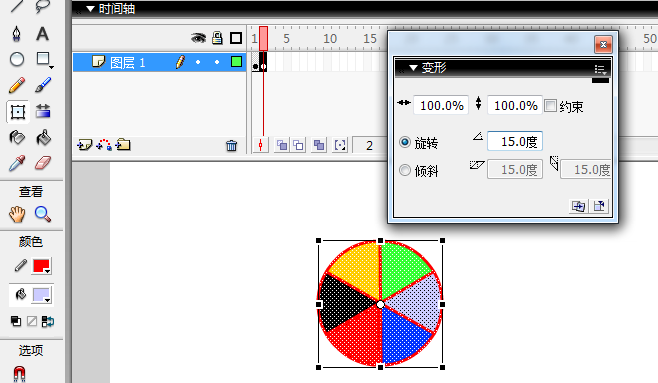The height and width of the screenshot is (383, 658).
Task: Toggle Onion Skin Outlines
Action: click(x=298, y=145)
